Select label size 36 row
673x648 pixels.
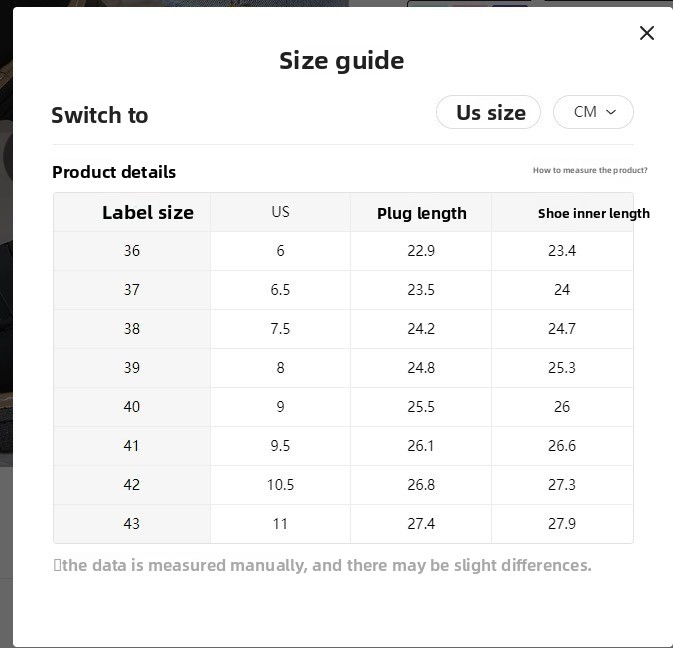[132, 251]
